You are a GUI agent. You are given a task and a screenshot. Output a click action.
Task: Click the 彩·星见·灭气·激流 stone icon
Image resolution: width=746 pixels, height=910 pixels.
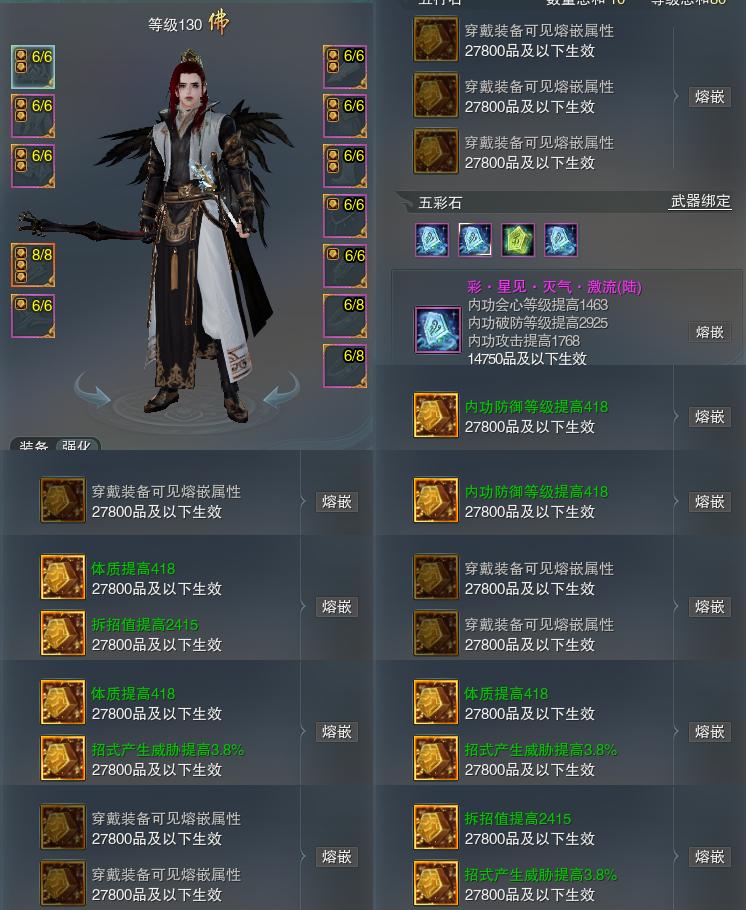435,331
